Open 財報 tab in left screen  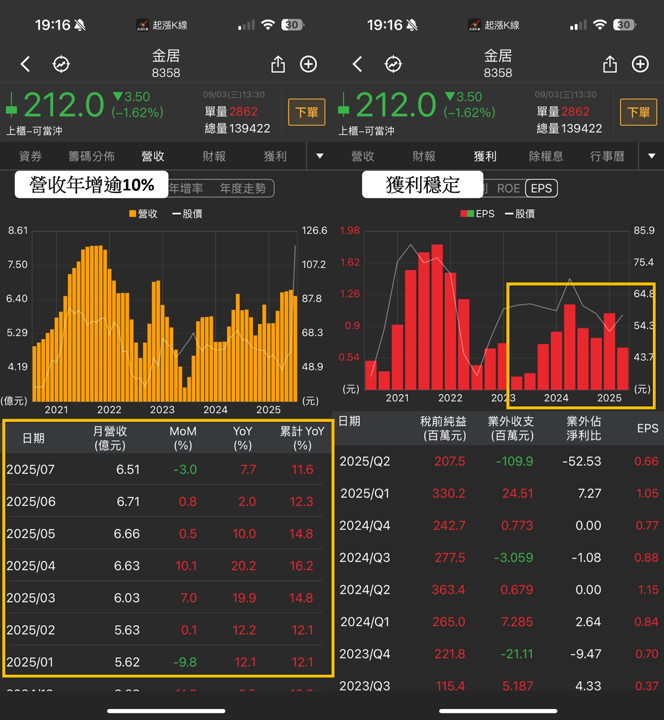click(214, 156)
